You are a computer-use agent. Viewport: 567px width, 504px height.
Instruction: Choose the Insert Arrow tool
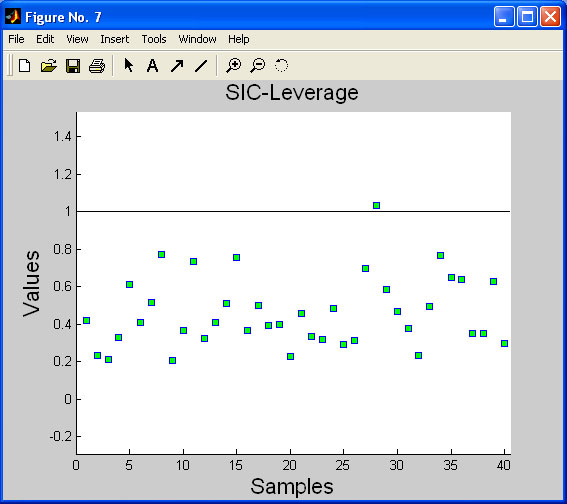point(177,66)
